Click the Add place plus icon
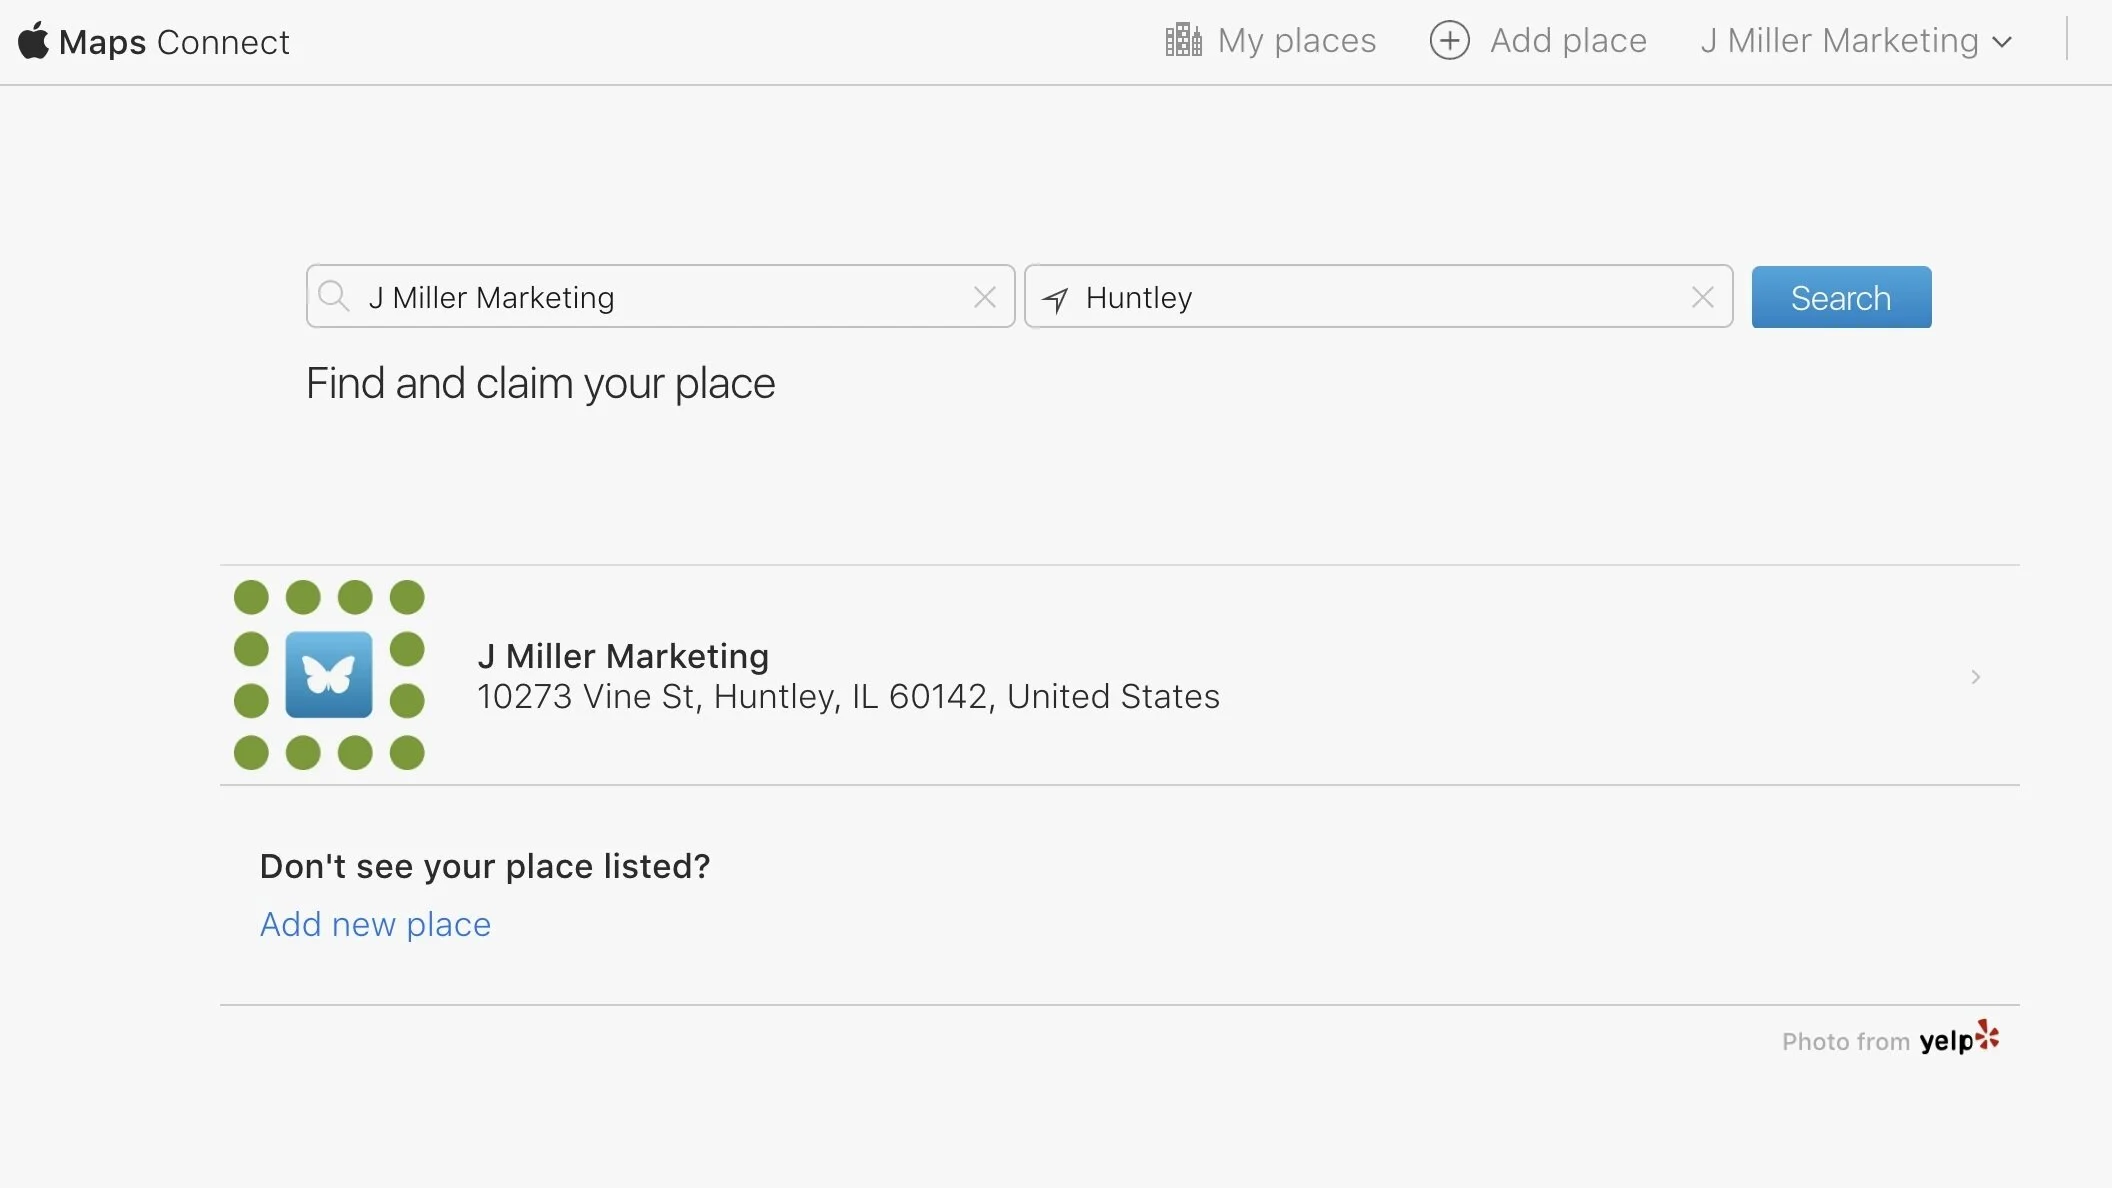This screenshot has width=2112, height=1188. click(1450, 40)
